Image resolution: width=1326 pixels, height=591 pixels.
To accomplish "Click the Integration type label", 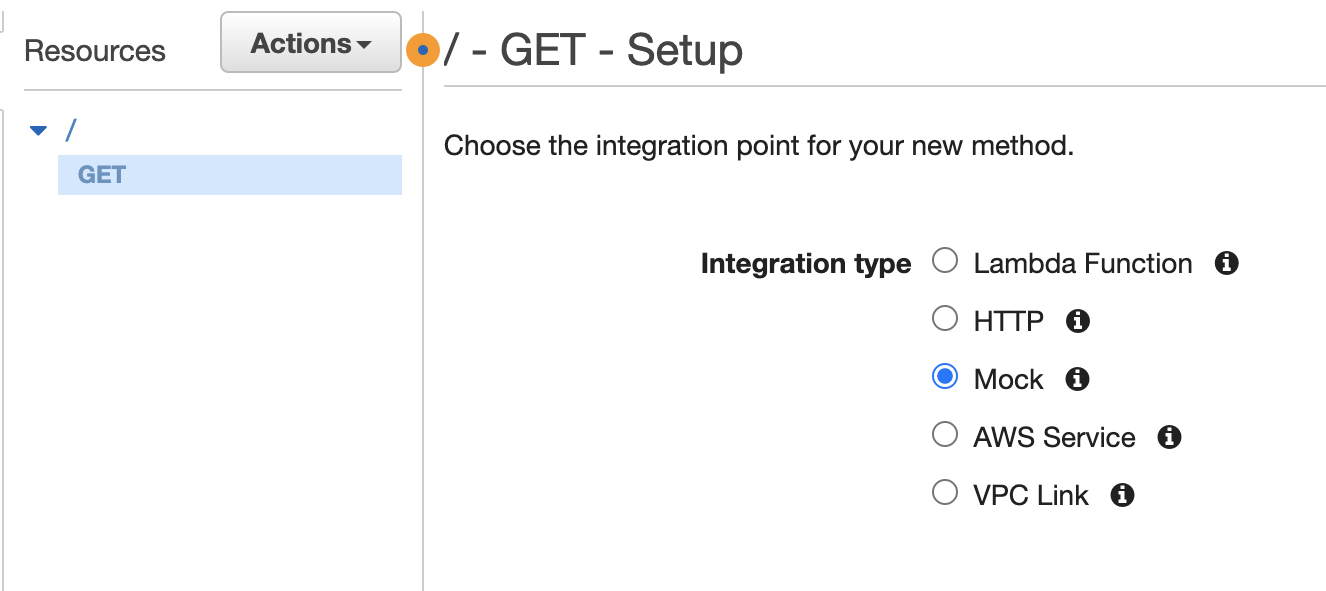I will point(806,263).
